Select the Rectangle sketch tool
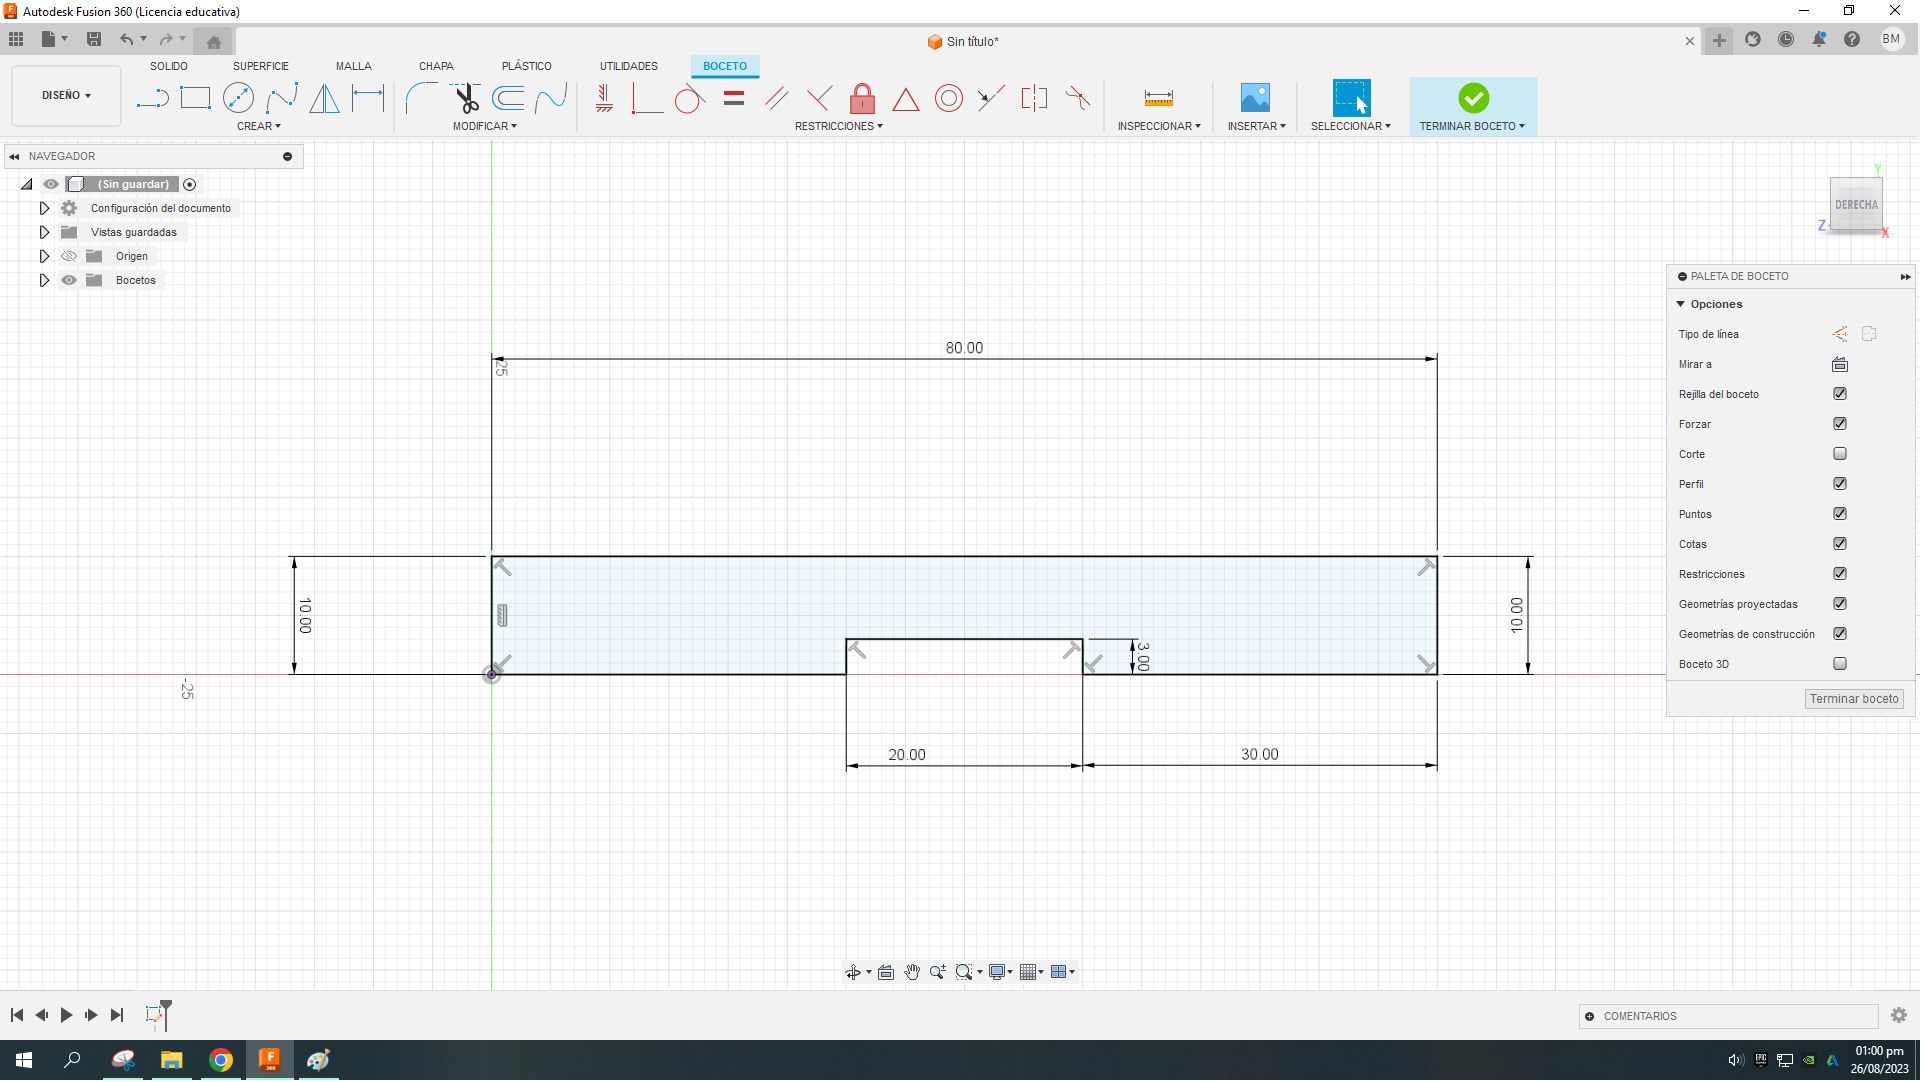Viewport: 1924px width, 1082px height. click(195, 98)
